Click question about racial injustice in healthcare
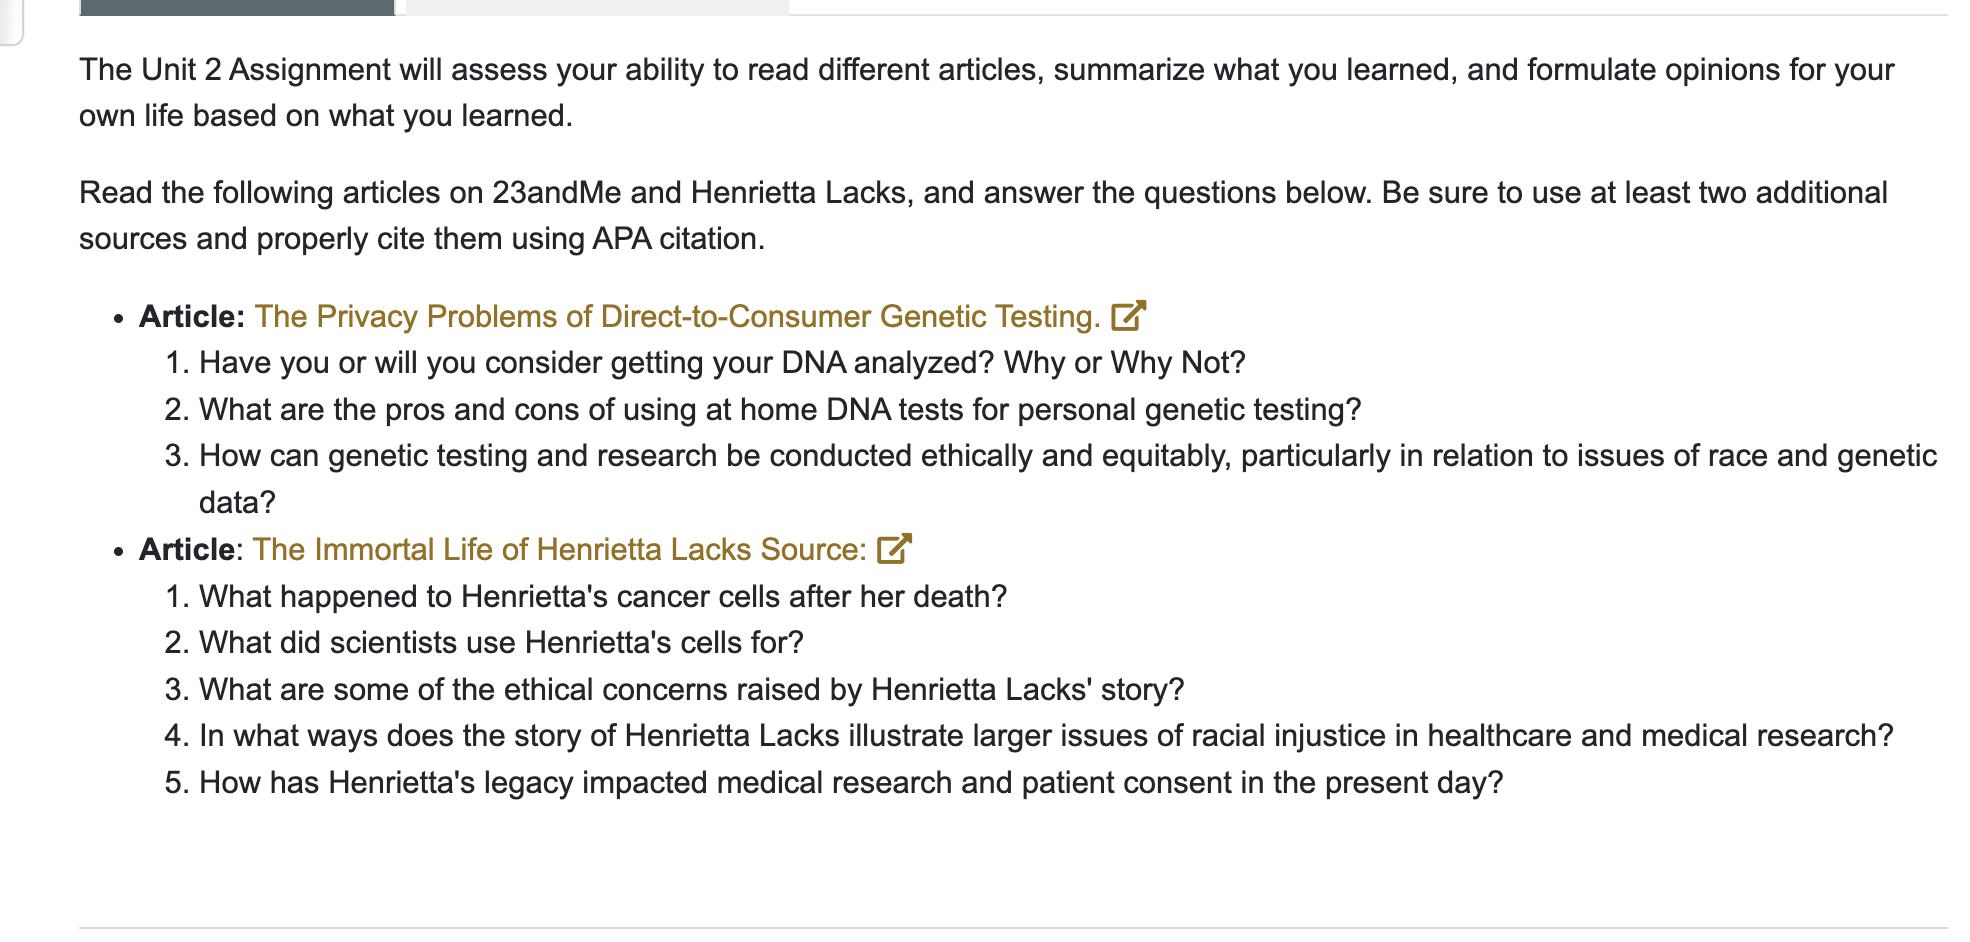 1046,735
